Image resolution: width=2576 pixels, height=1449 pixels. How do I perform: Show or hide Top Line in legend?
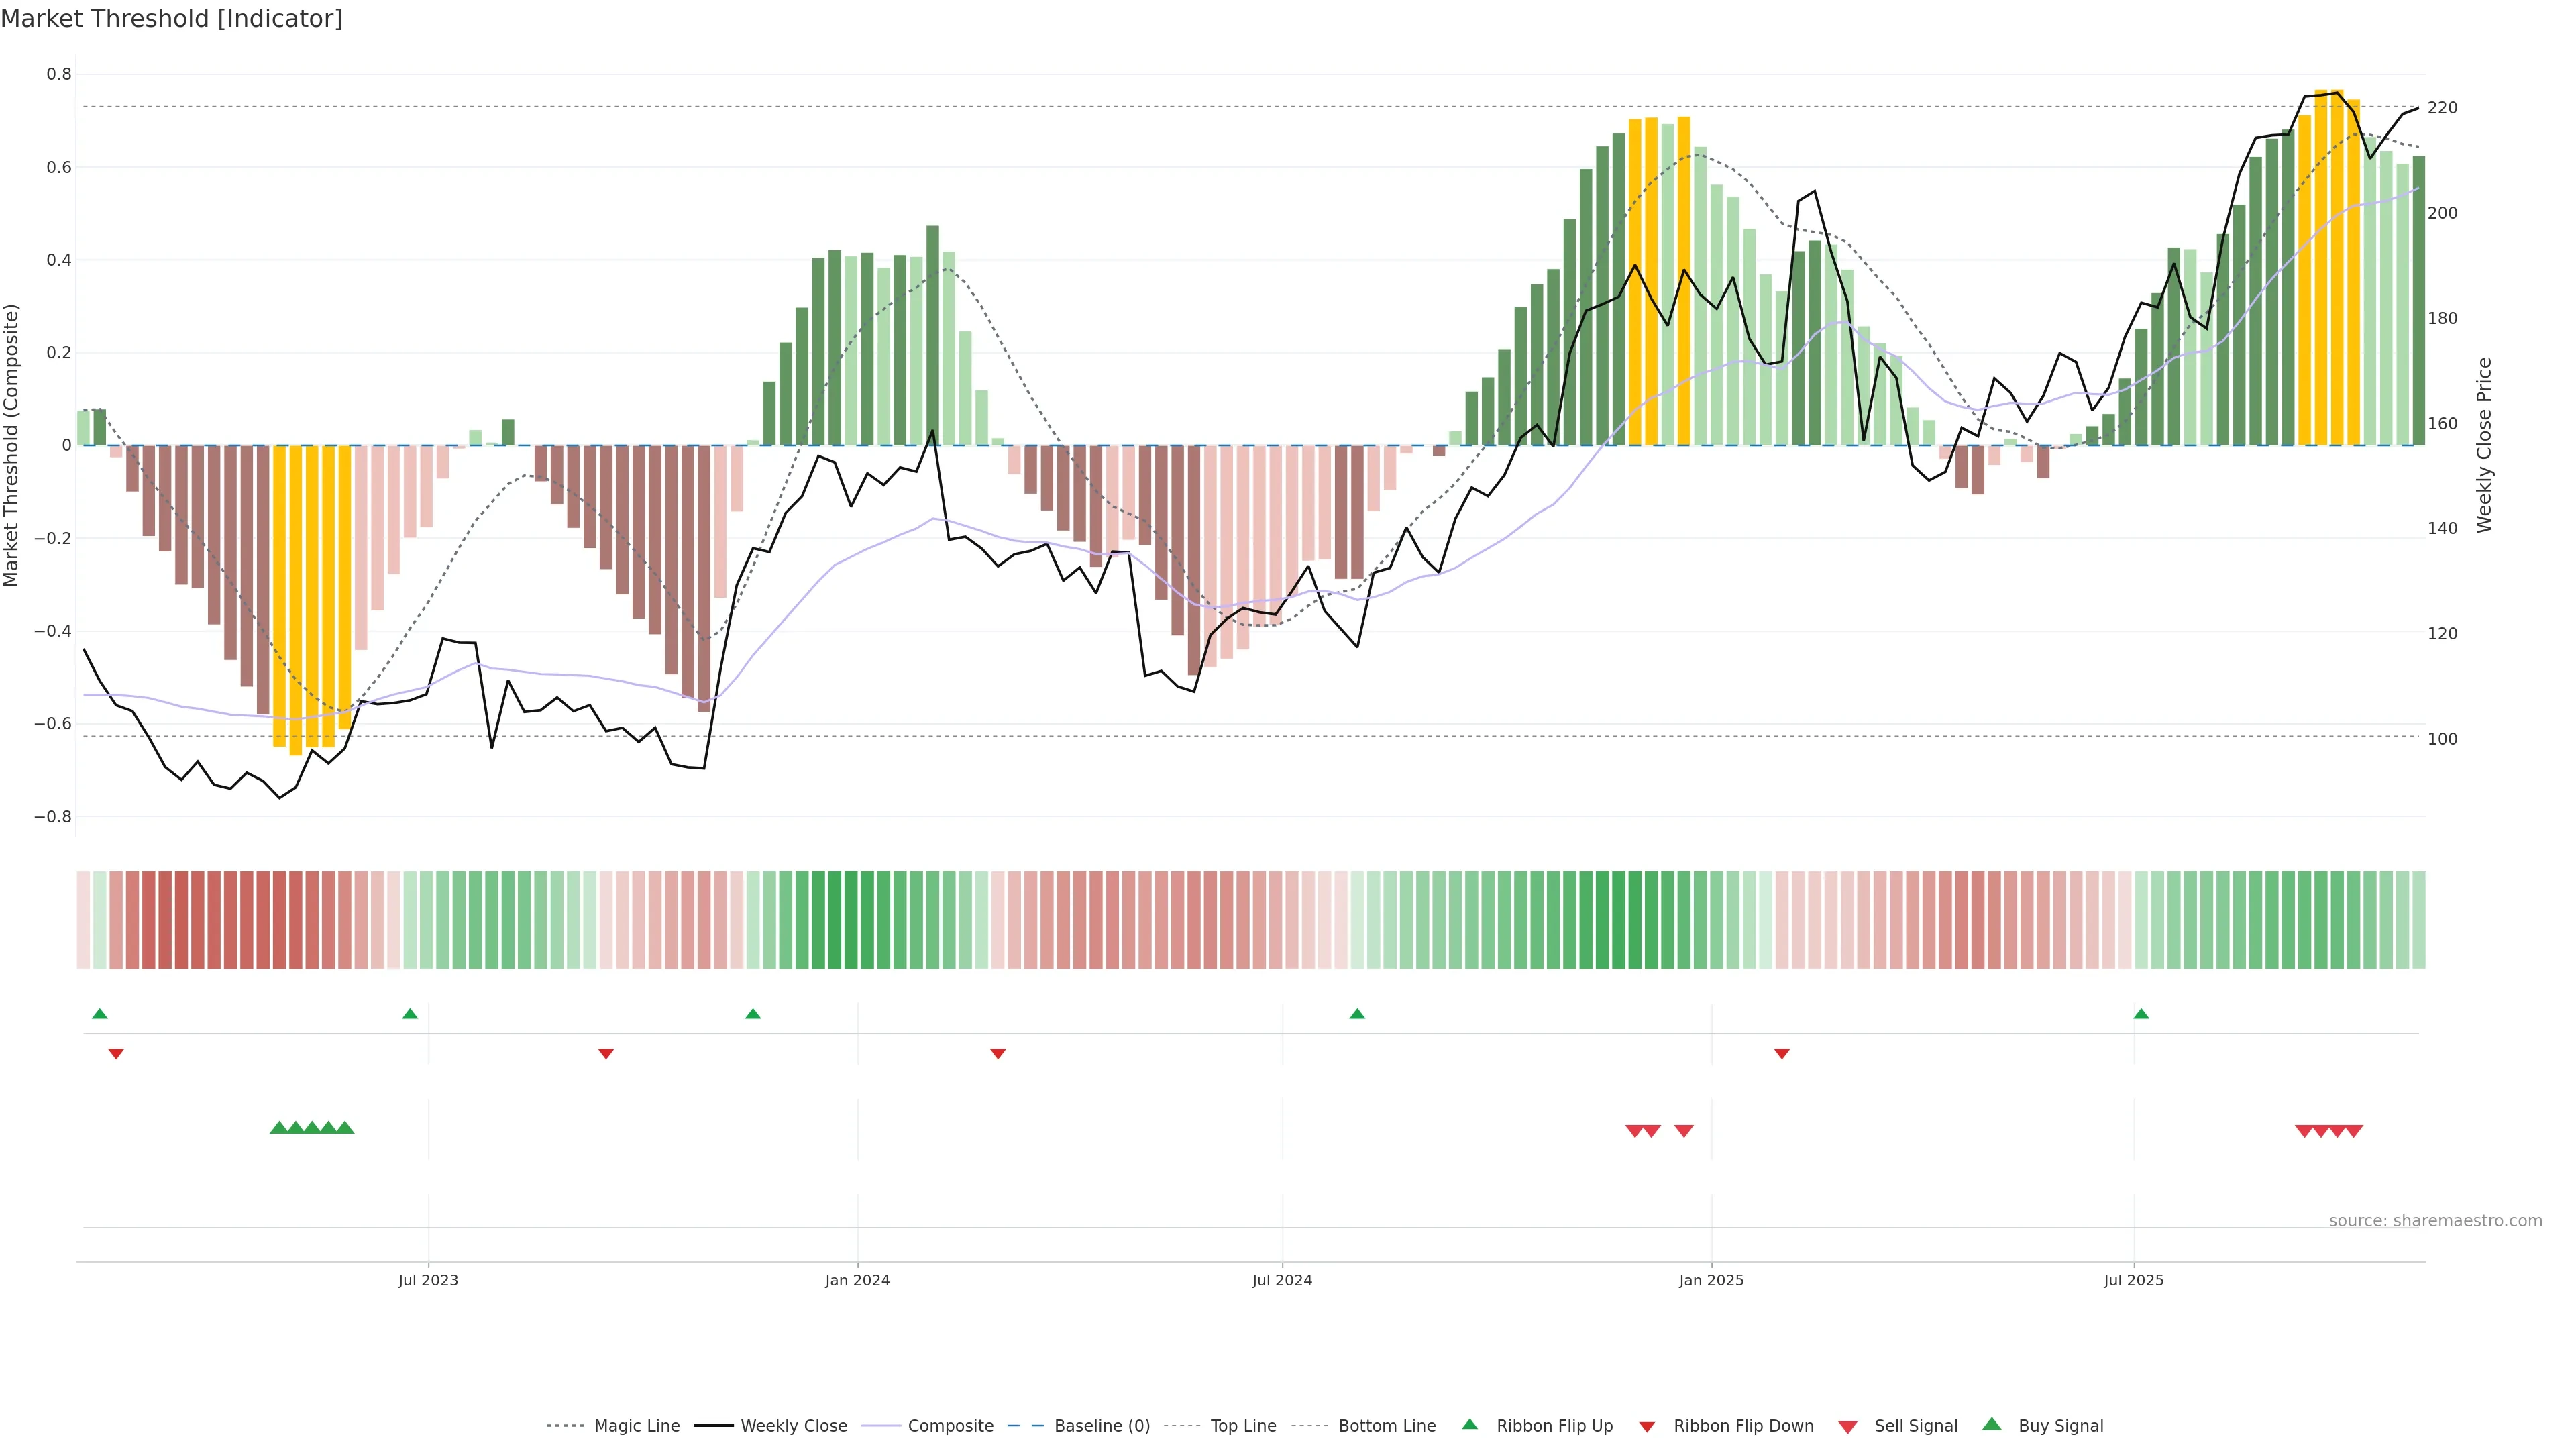pos(1243,1426)
